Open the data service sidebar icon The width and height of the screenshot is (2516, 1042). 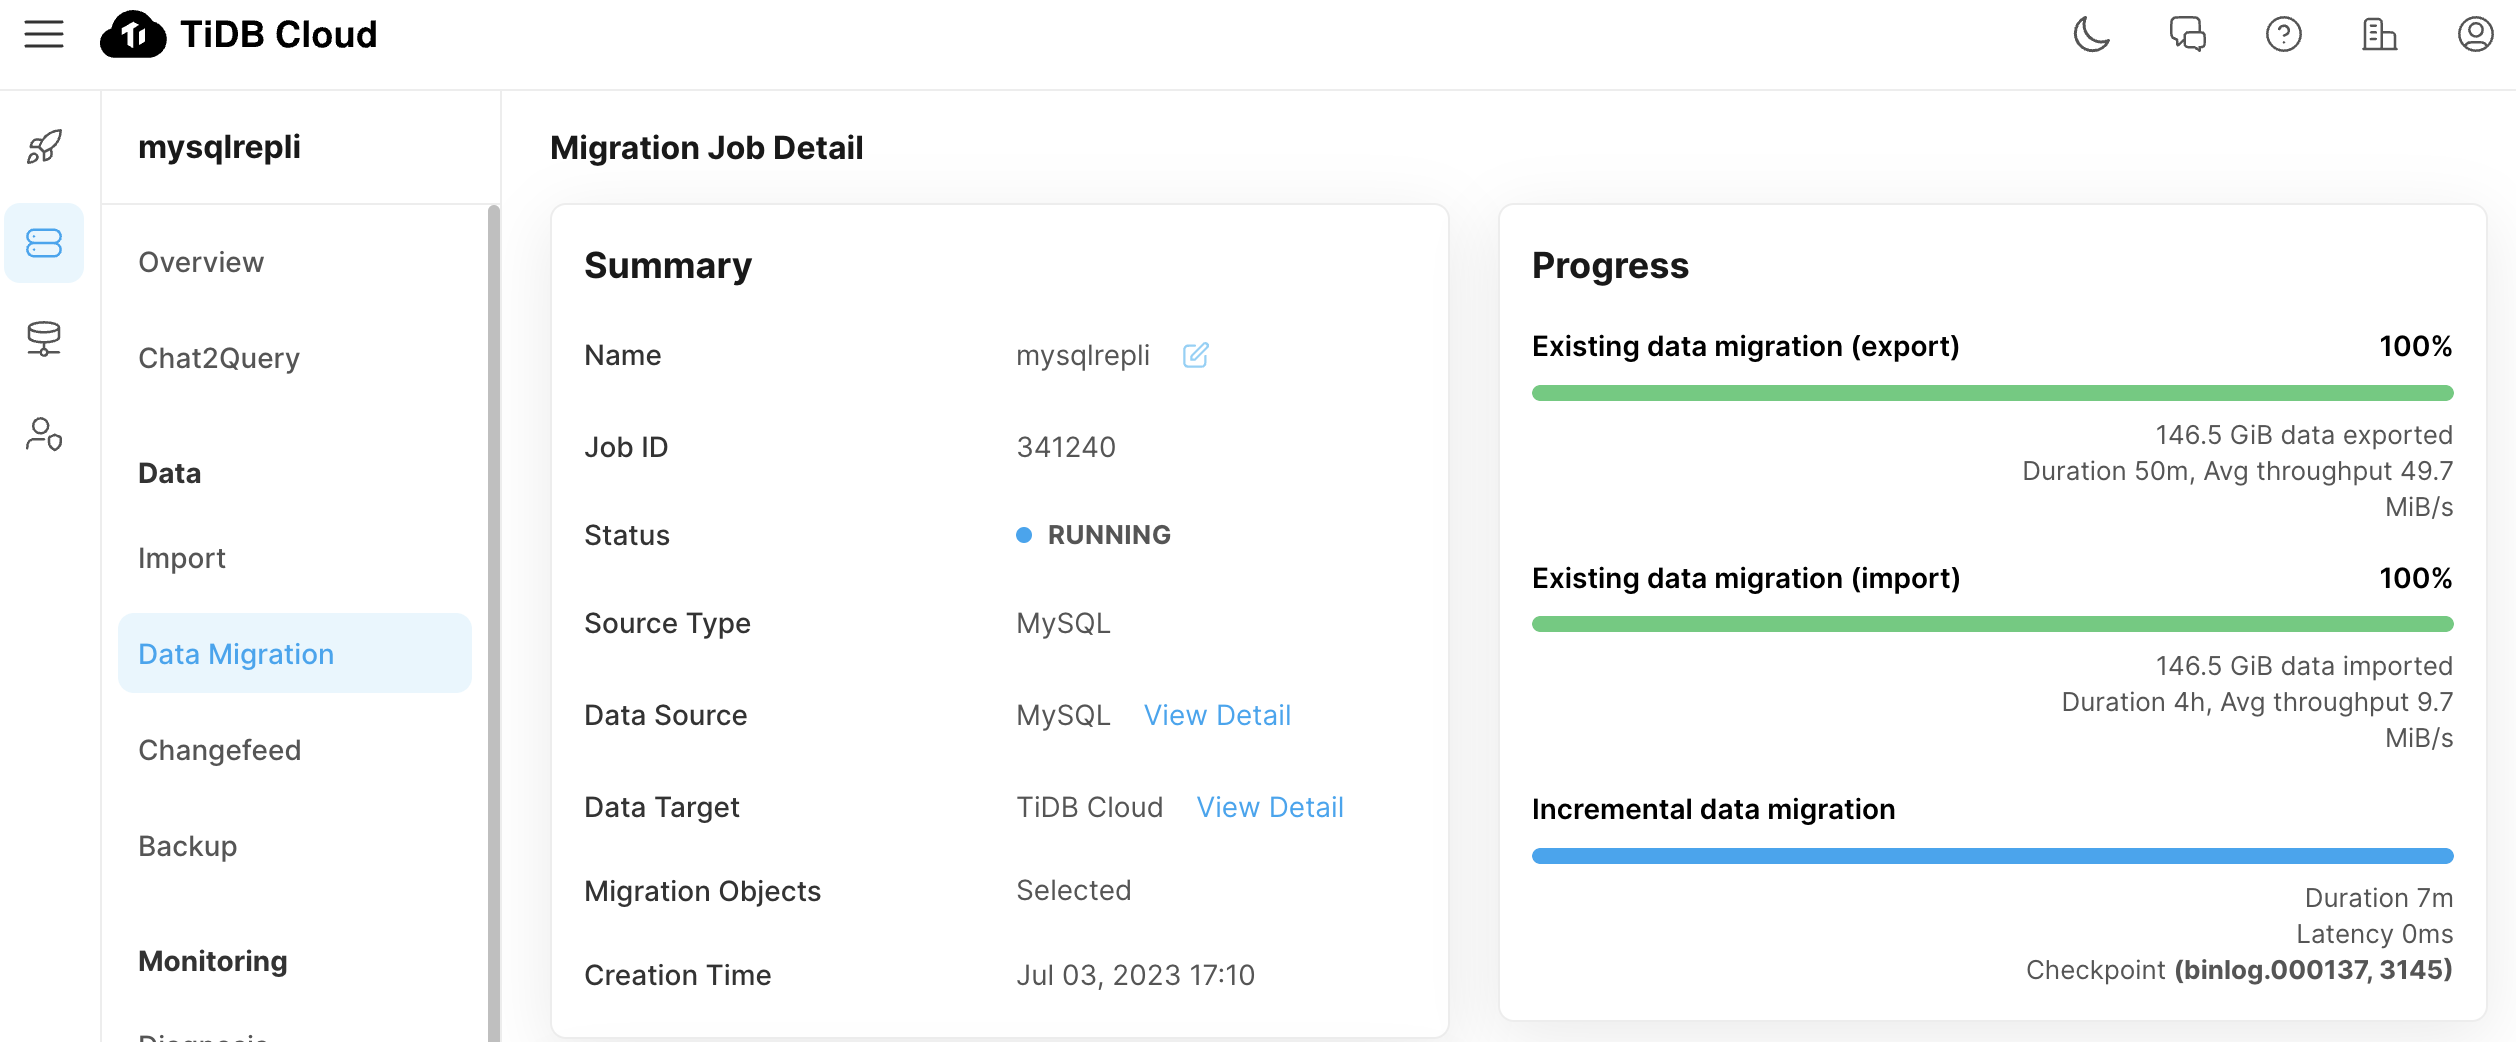(44, 339)
